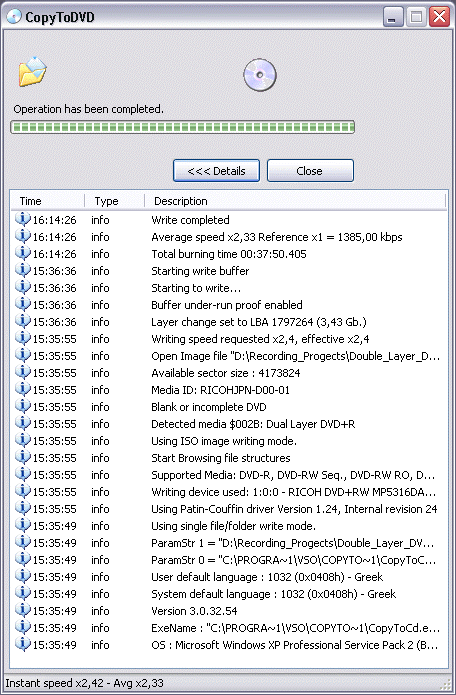Select the Using ISO image writing mode row
456x695 pixels.
click(229, 441)
